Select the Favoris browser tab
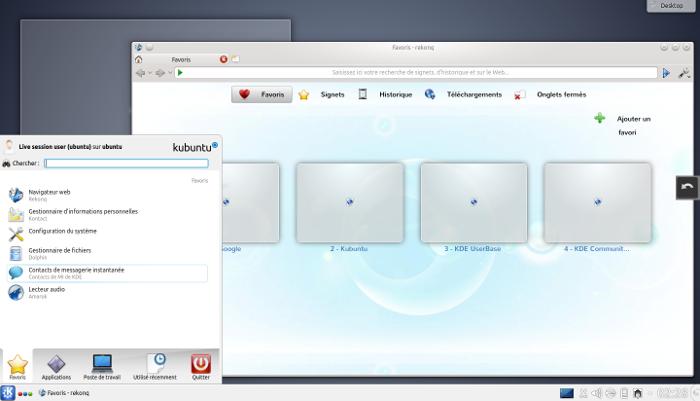Viewport: 700px width, 401px height. [181, 59]
